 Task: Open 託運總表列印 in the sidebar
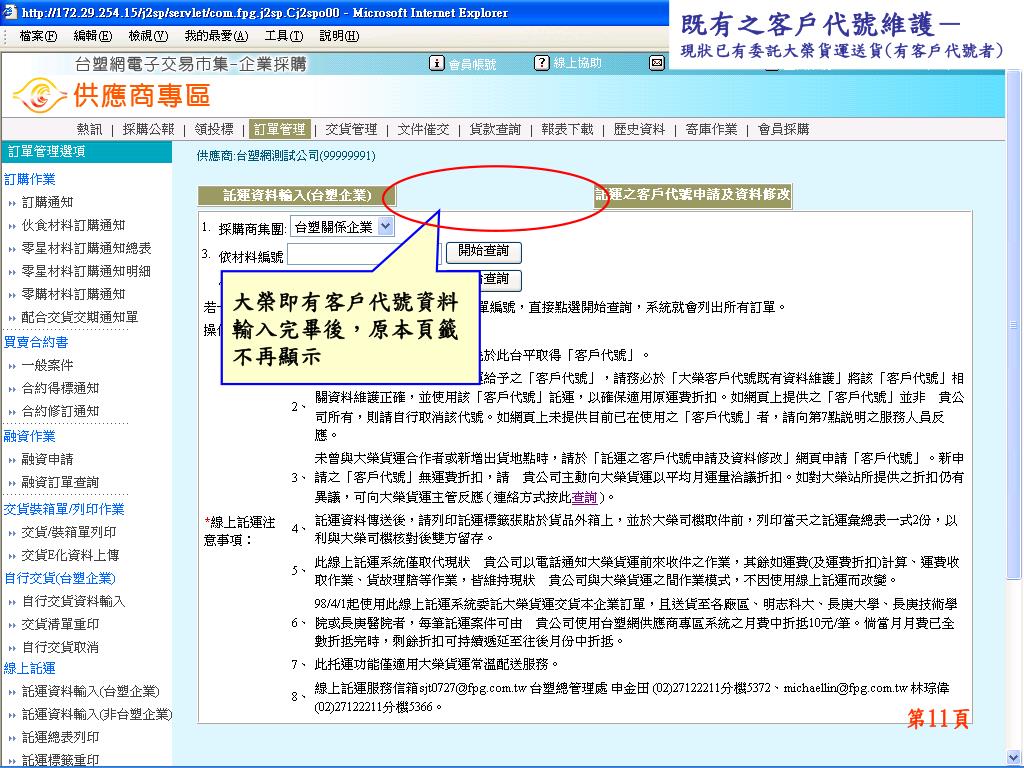60,737
